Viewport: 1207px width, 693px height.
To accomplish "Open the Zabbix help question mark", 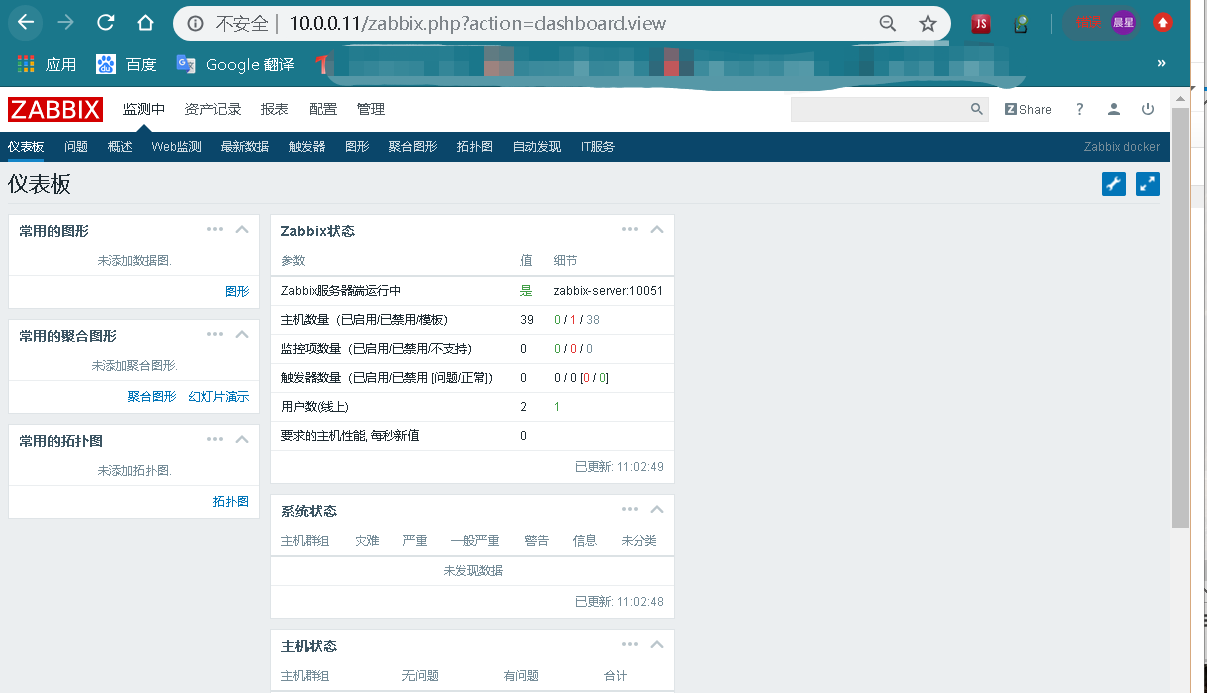I will (x=1080, y=109).
